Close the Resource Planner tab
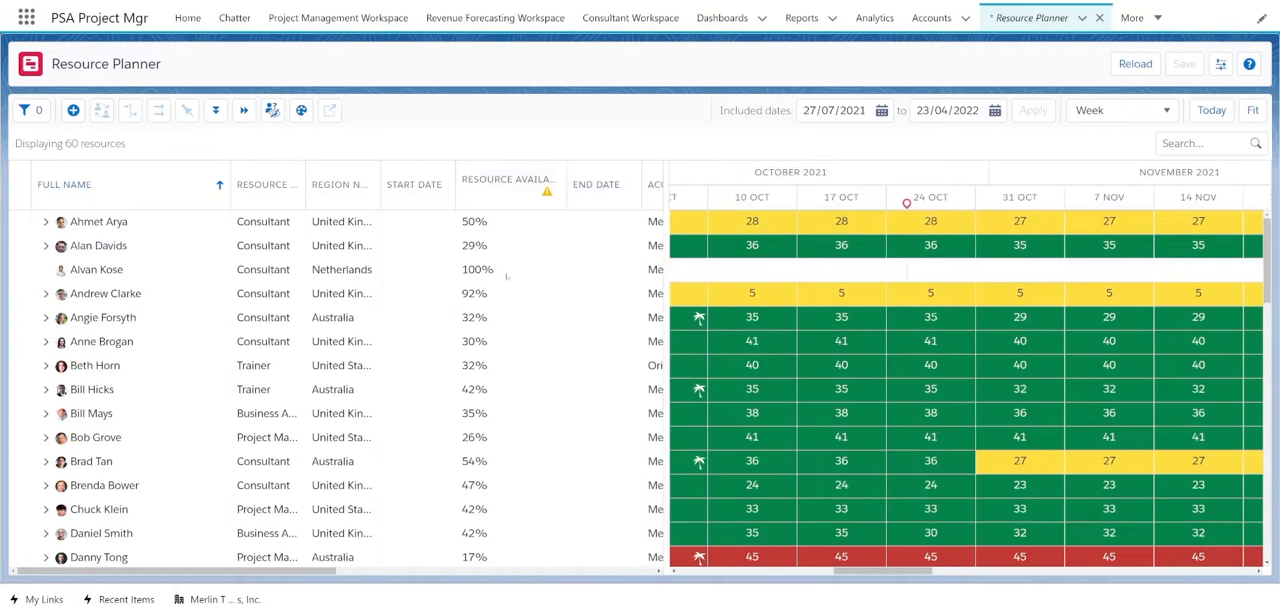Screen dimensions: 1280x606 click(1099, 18)
